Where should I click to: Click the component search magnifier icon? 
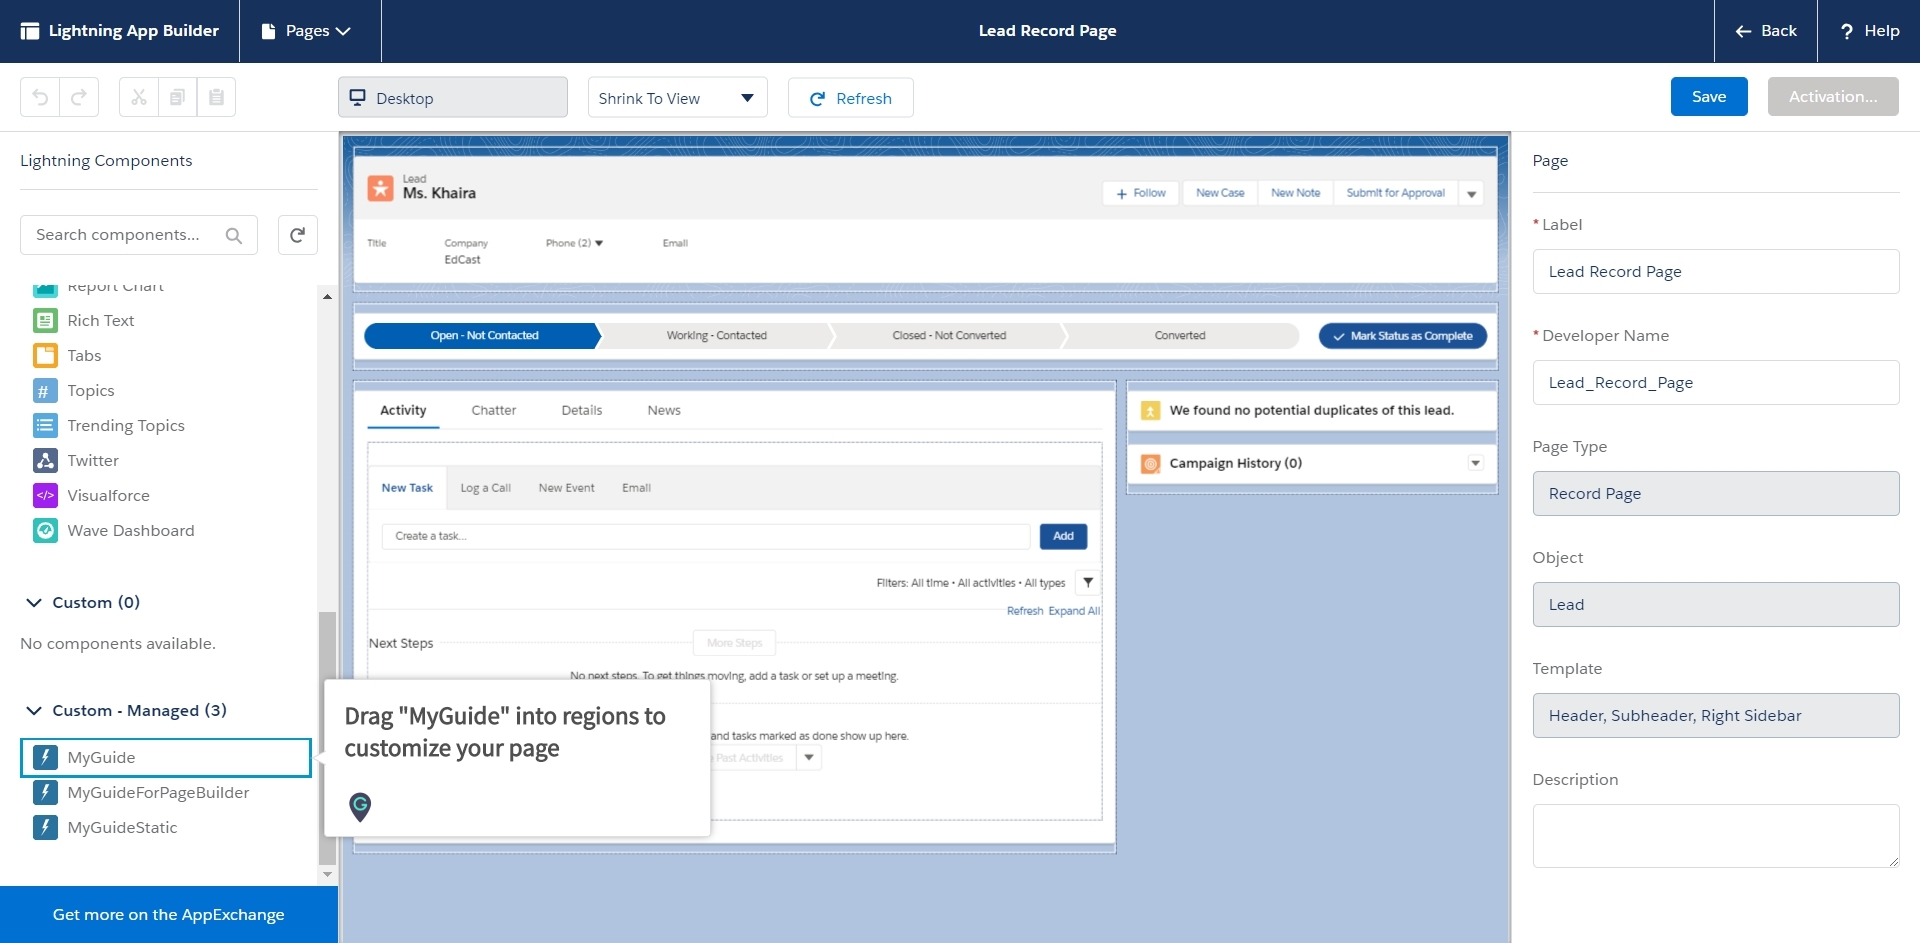pos(234,235)
